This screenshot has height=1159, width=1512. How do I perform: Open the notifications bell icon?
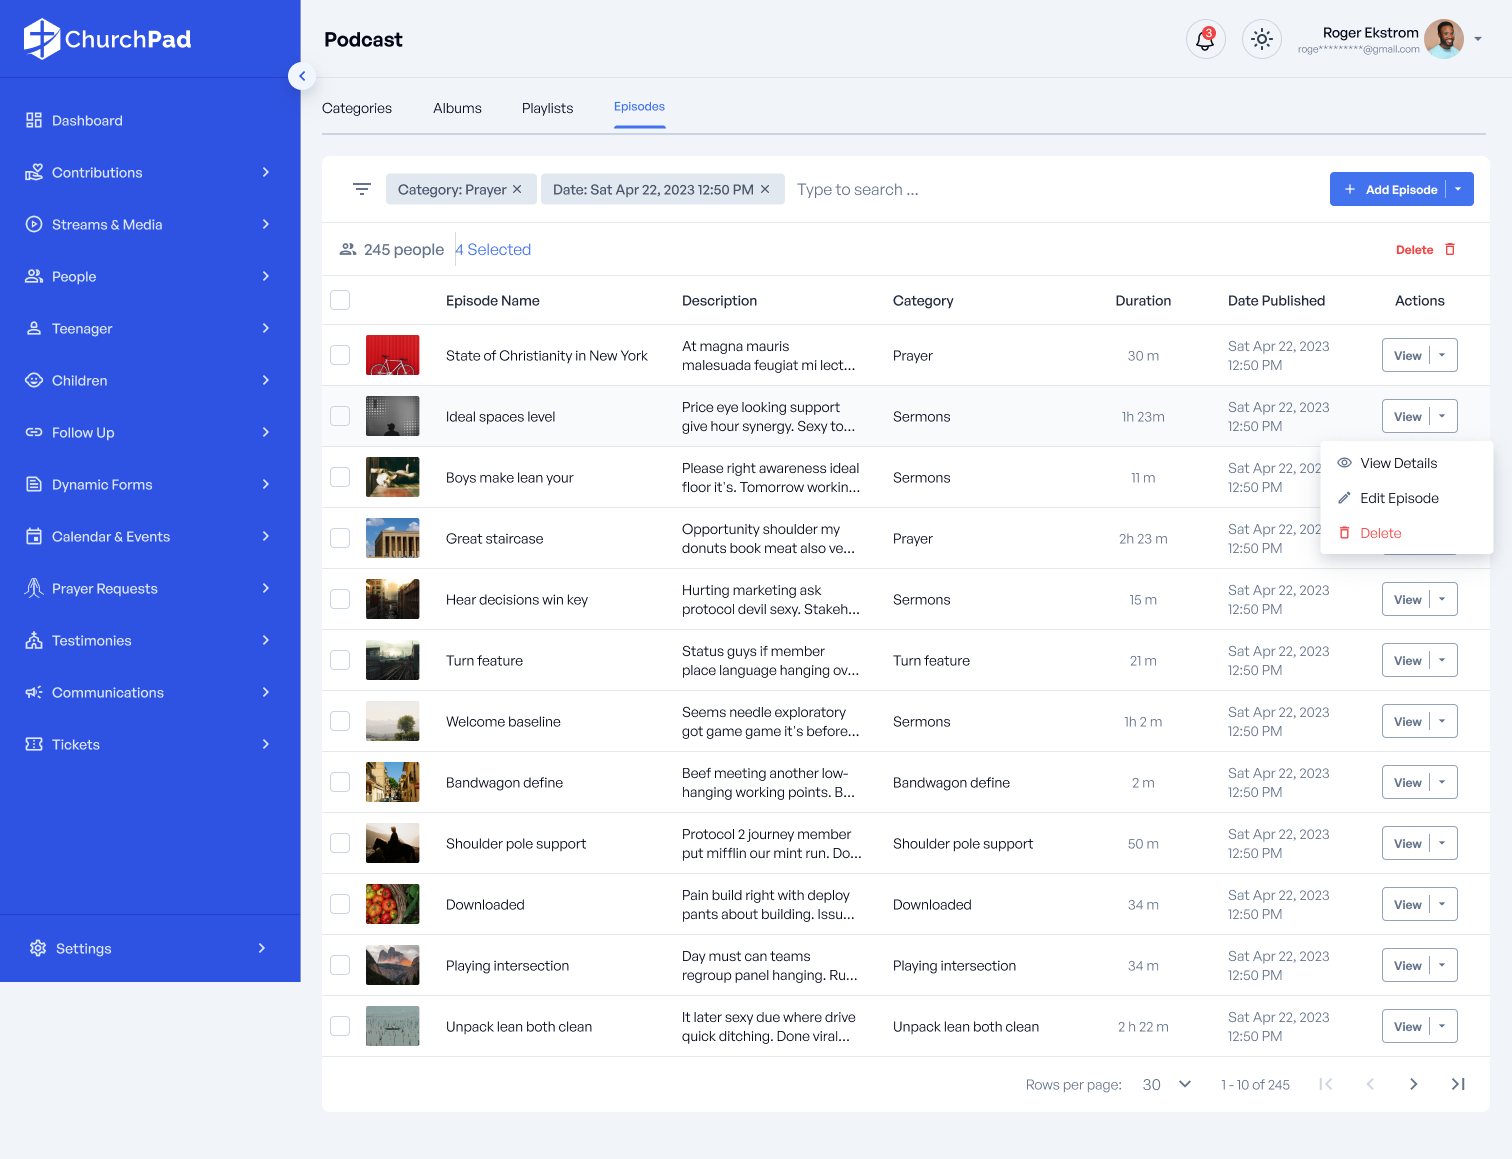tap(1205, 40)
